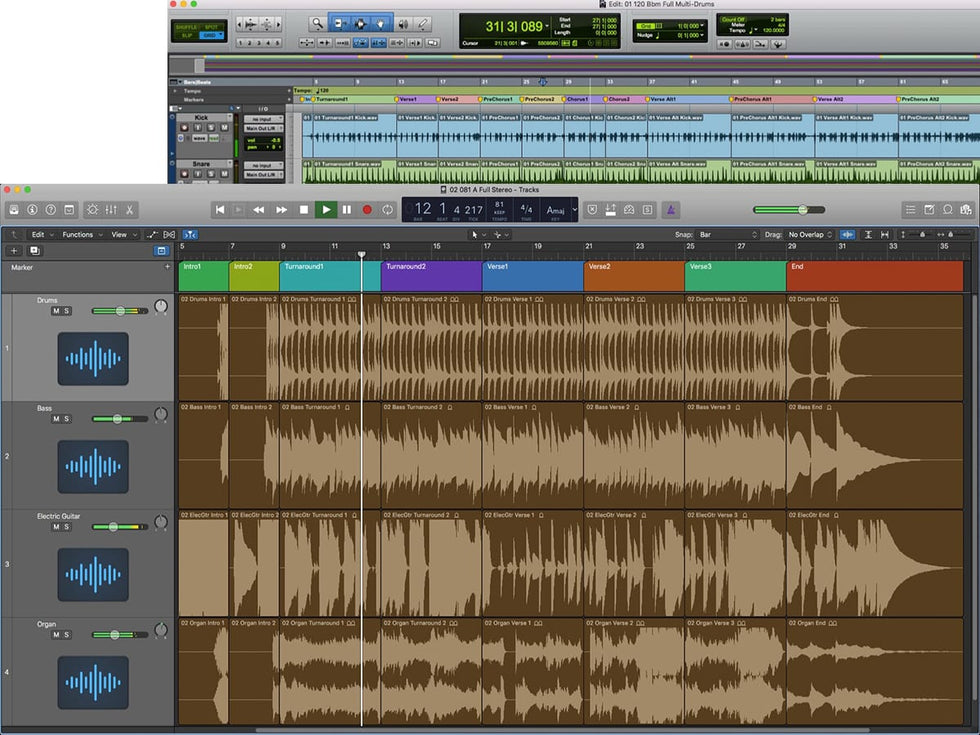
Task: Open the Smart Controls dial button
Action: click(x=92, y=210)
